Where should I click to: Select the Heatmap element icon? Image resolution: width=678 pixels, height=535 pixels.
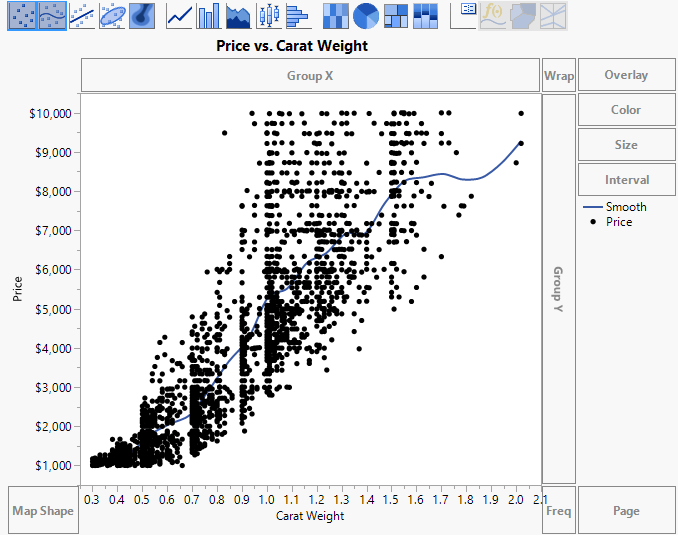click(x=336, y=16)
